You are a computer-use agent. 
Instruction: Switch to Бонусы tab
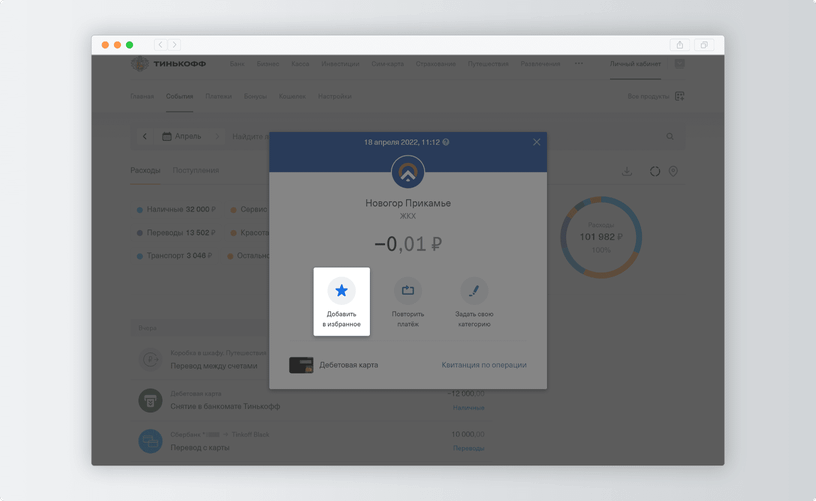(x=255, y=96)
